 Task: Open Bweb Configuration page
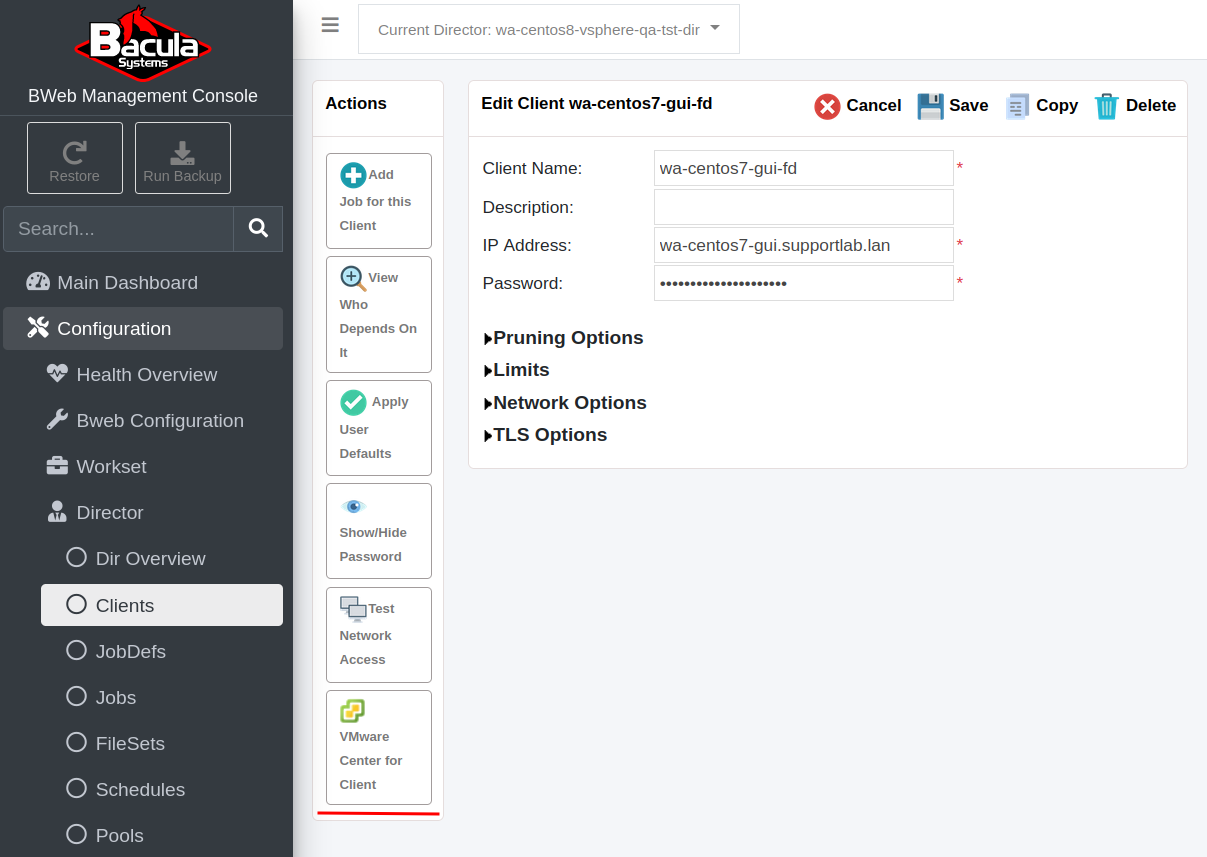pyautogui.click(x=162, y=420)
